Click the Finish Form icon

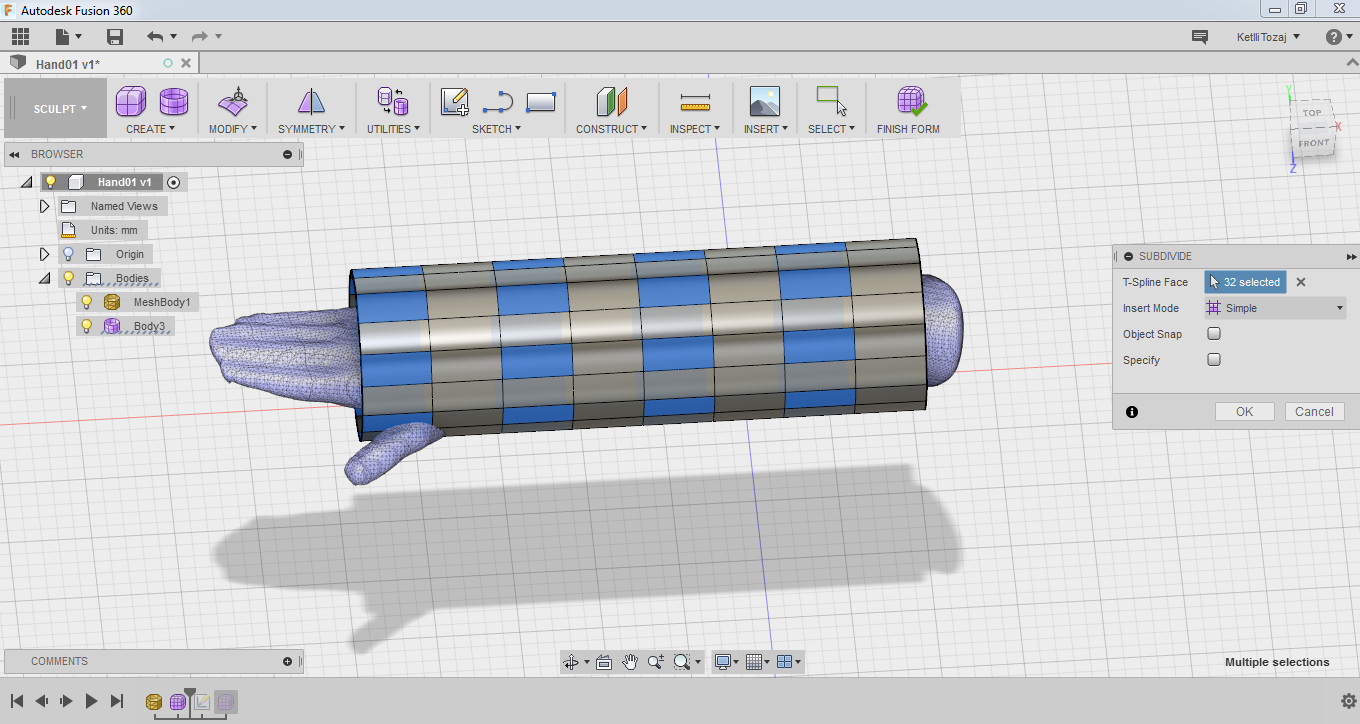[x=911, y=101]
